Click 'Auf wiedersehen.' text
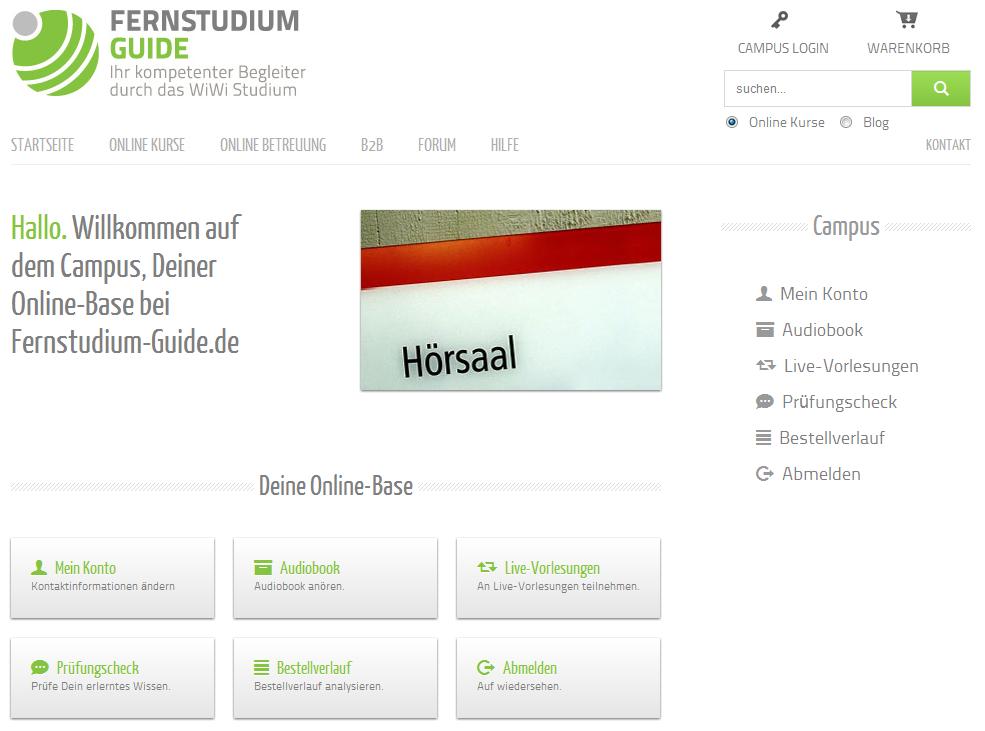Screen dimensions: 985x731 point(519,686)
